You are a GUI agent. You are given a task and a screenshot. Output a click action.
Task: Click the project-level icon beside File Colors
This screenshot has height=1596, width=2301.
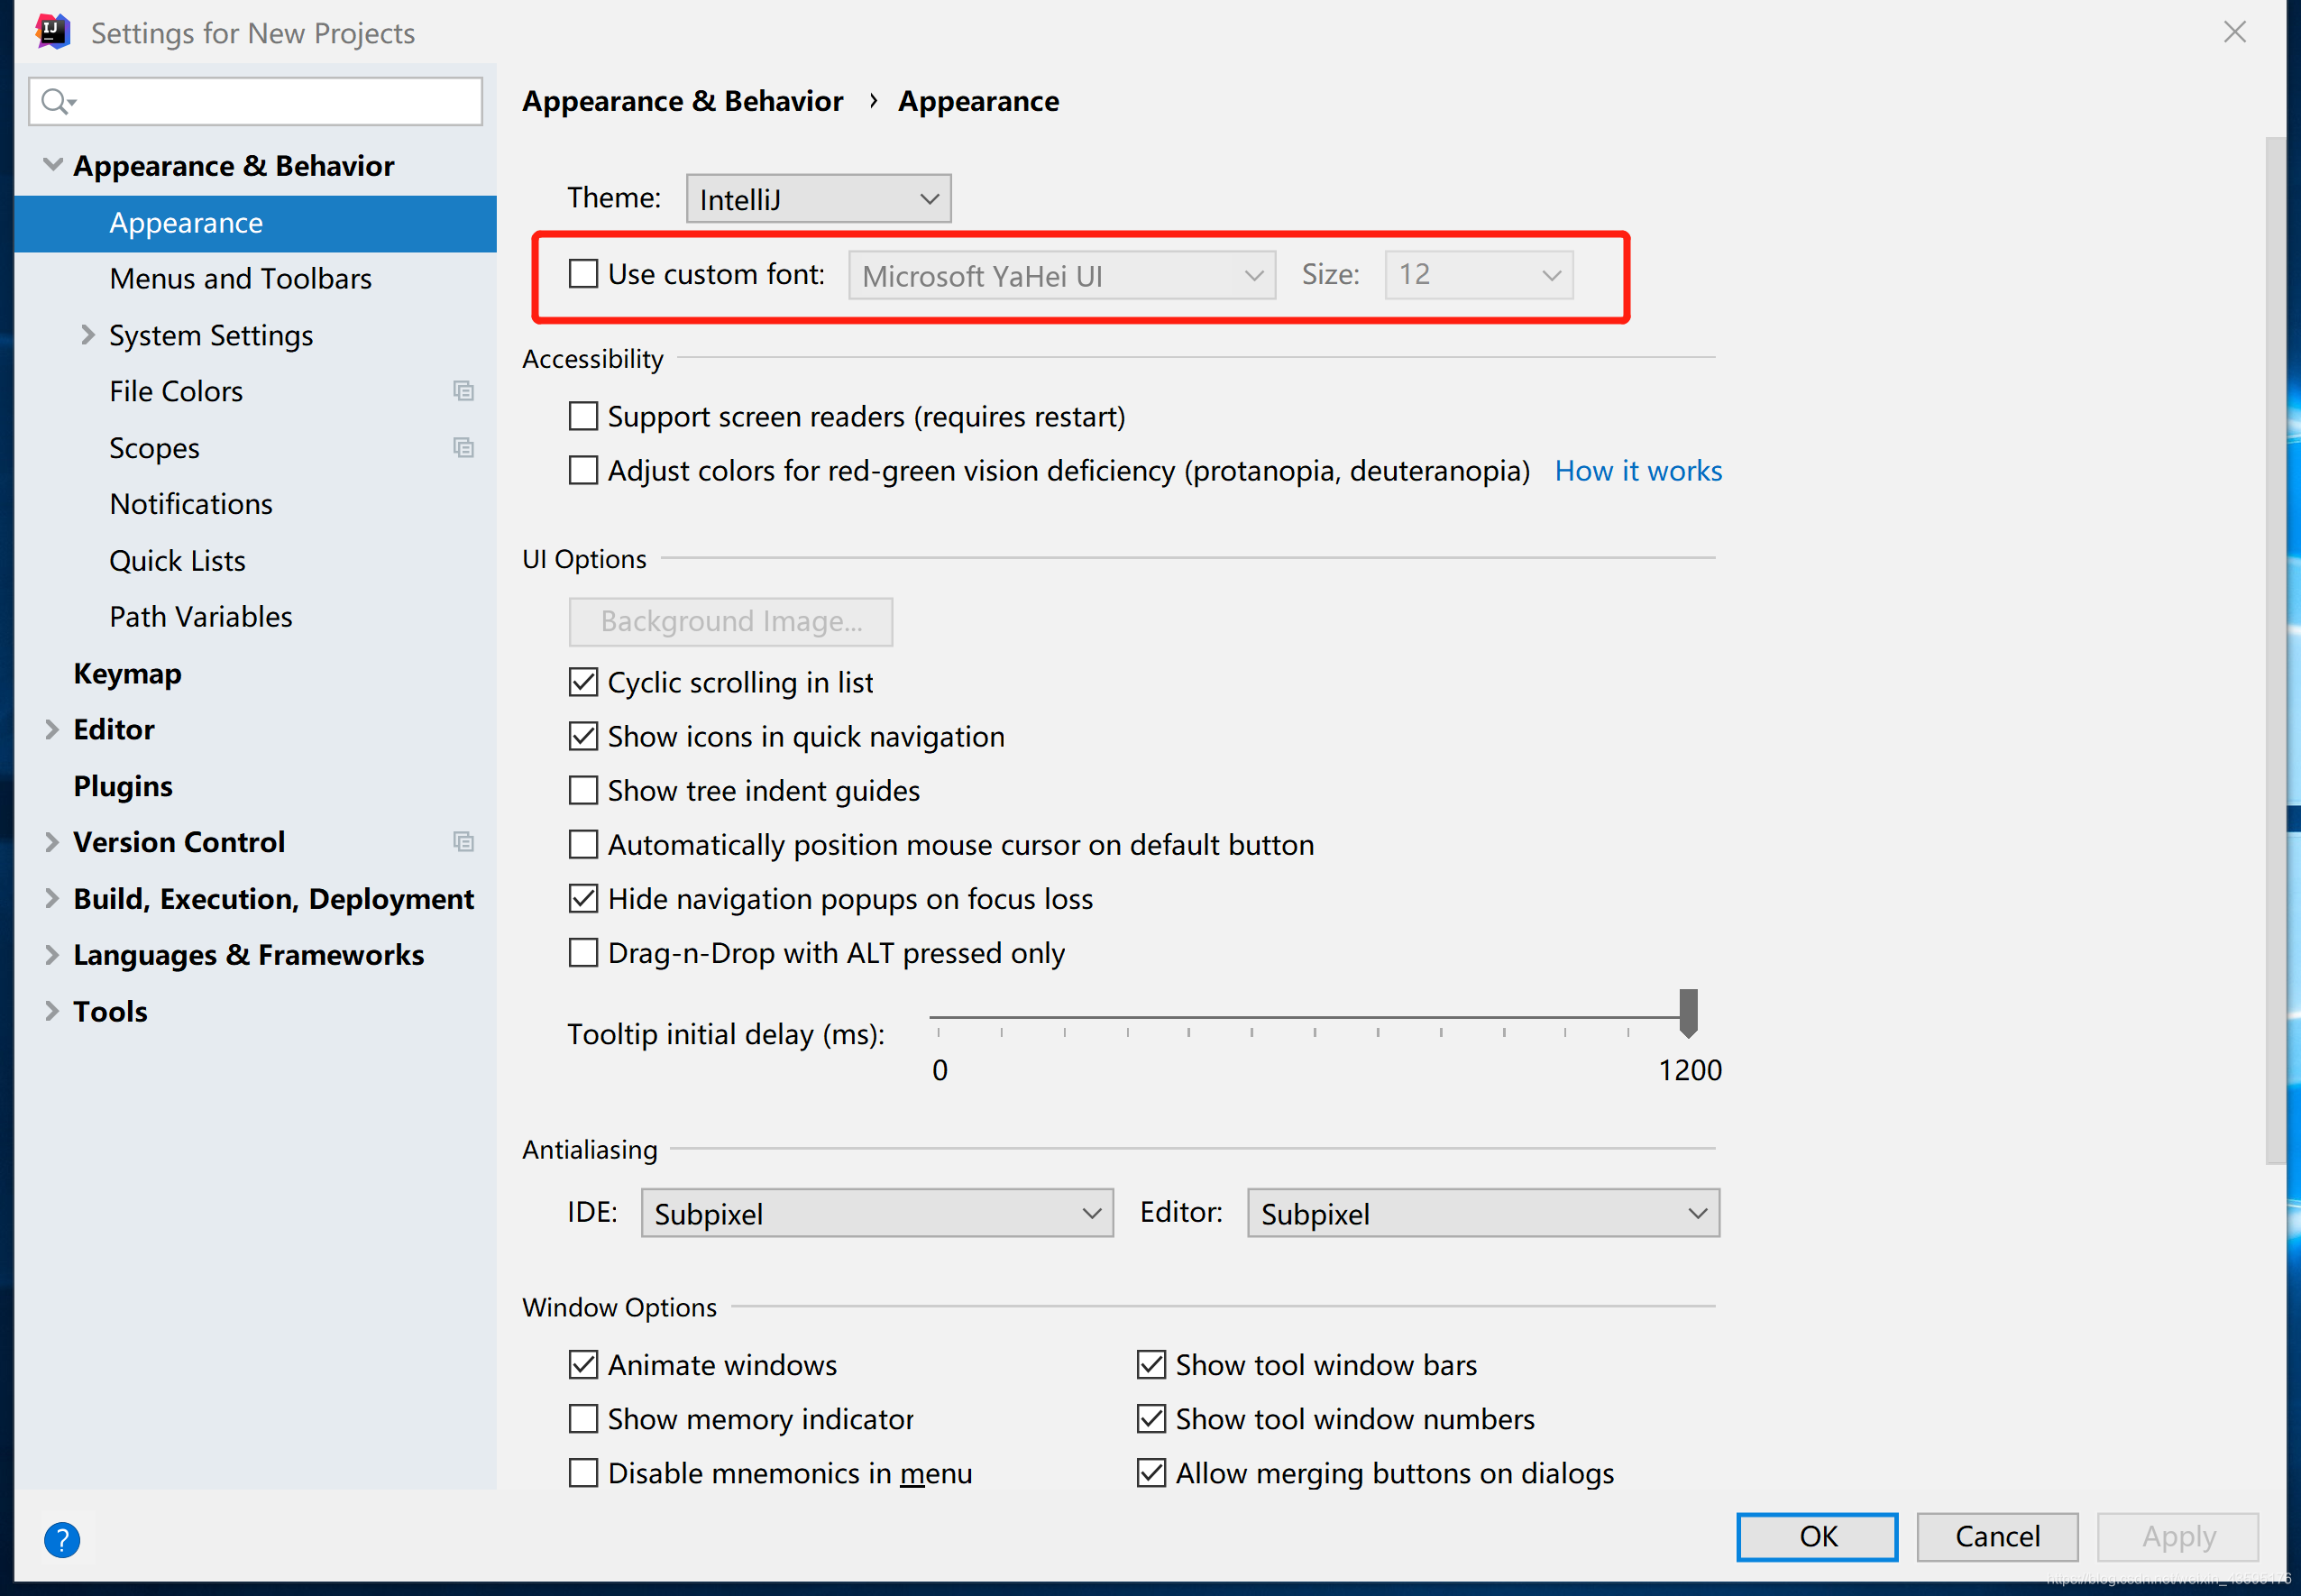463,391
